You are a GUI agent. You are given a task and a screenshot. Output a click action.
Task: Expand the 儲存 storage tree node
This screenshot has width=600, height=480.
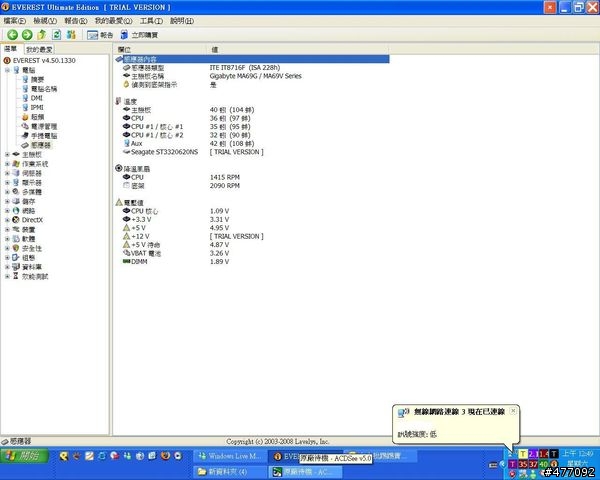point(7,201)
